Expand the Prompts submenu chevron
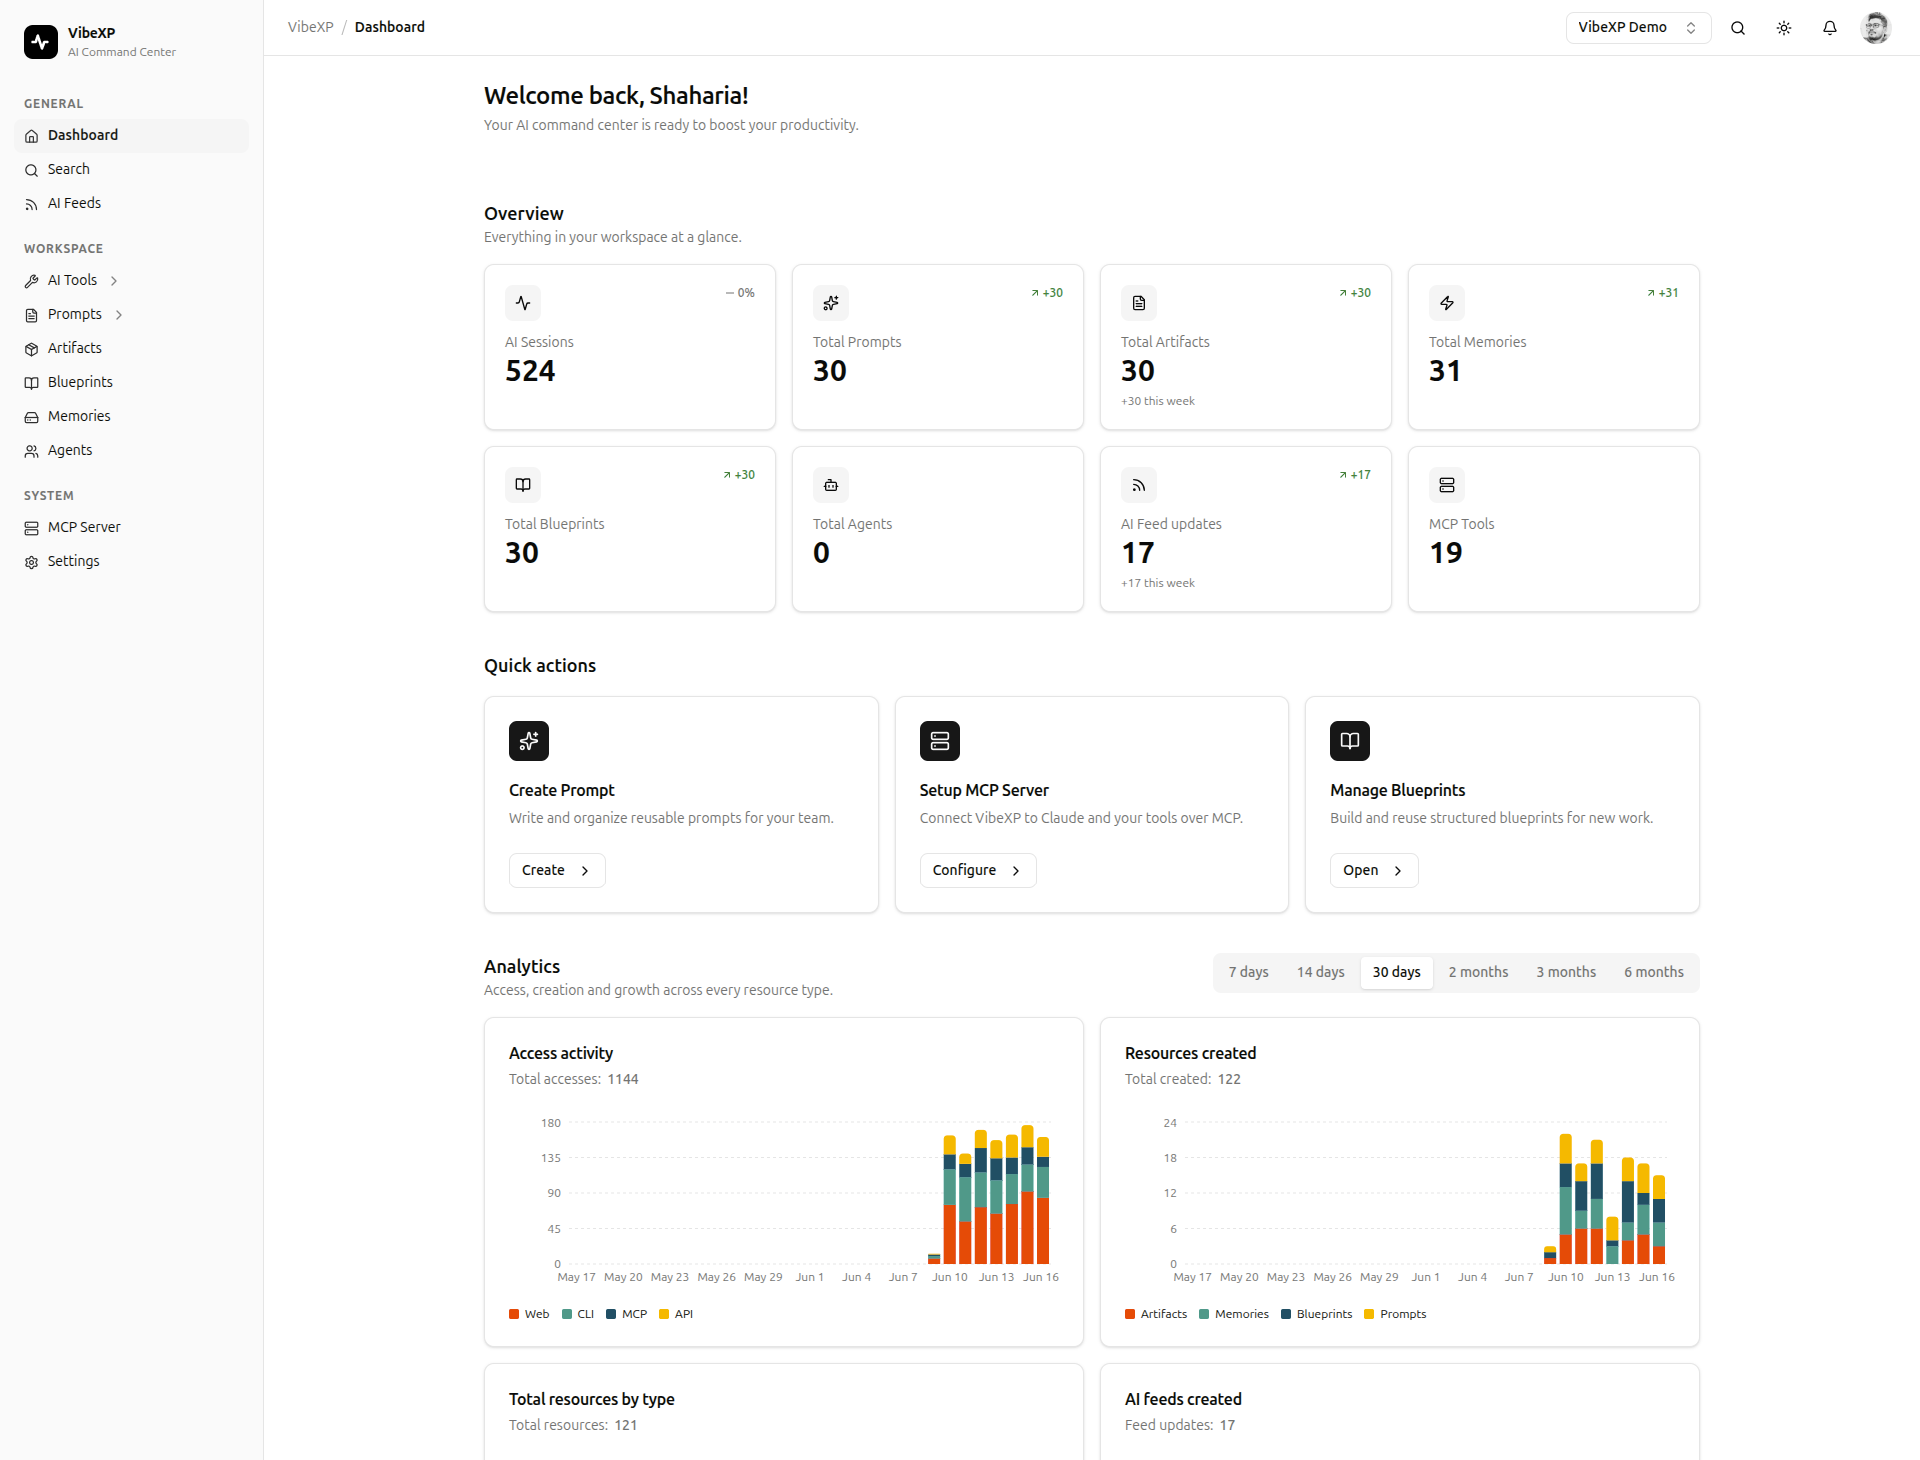The image size is (1920, 1460). pyautogui.click(x=119, y=315)
